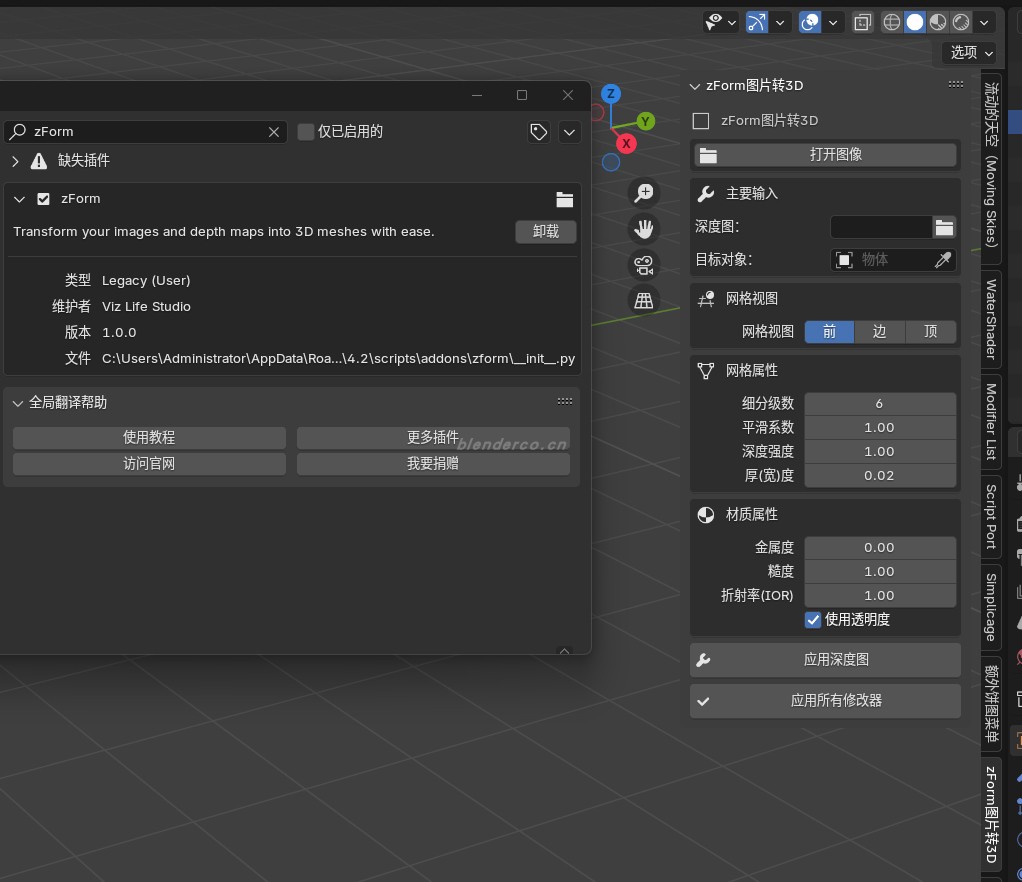Expand the 缺失插件 section
The height and width of the screenshot is (882, 1022).
click(x=16, y=161)
